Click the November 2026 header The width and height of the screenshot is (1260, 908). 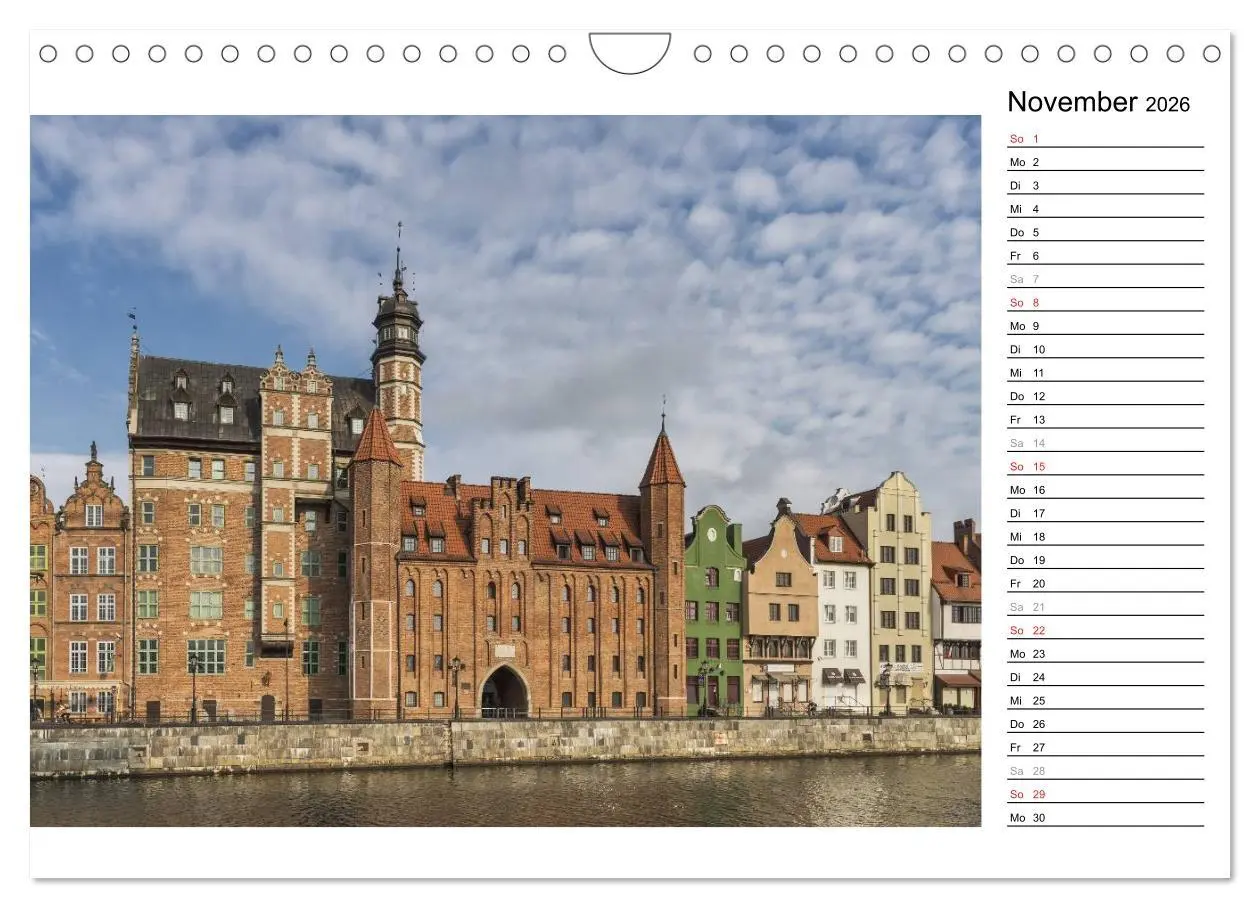click(1100, 102)
